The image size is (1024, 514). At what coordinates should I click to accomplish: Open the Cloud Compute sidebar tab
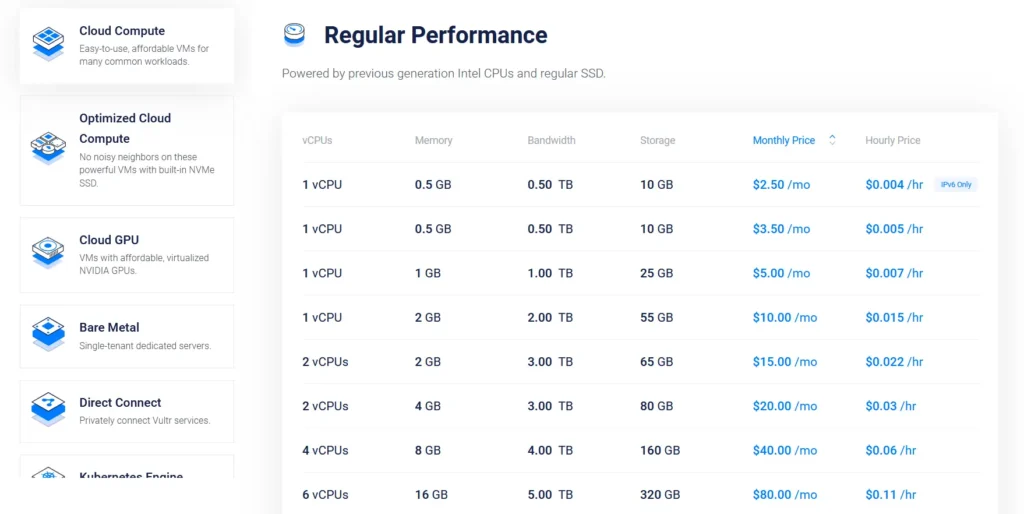127,45
